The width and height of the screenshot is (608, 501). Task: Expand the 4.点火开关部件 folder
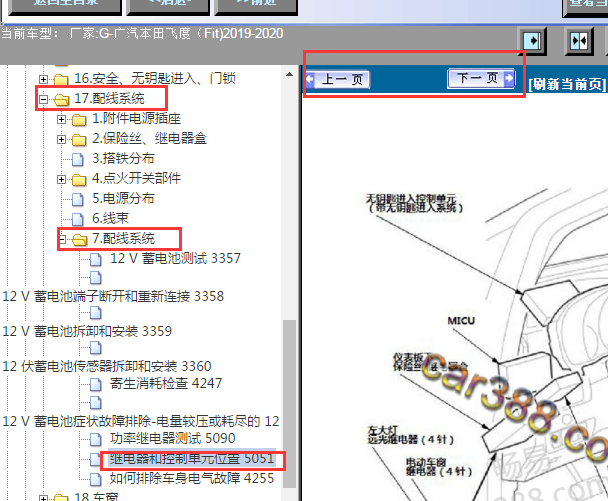61,179
